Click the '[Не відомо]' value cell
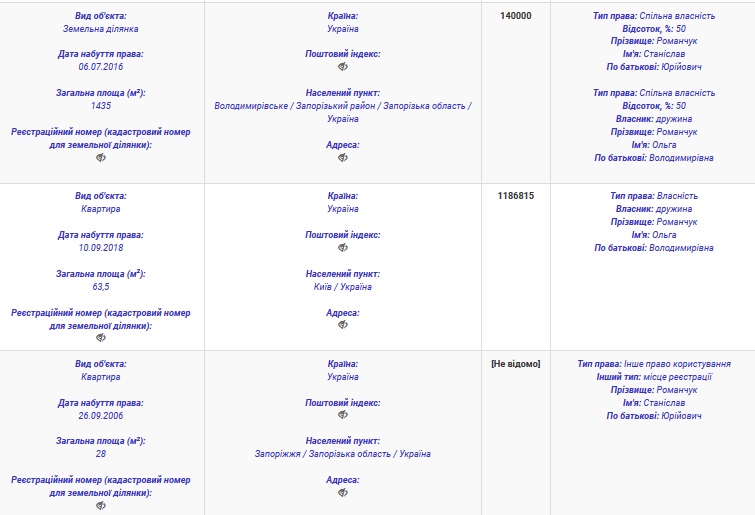 tap(515, 364)
